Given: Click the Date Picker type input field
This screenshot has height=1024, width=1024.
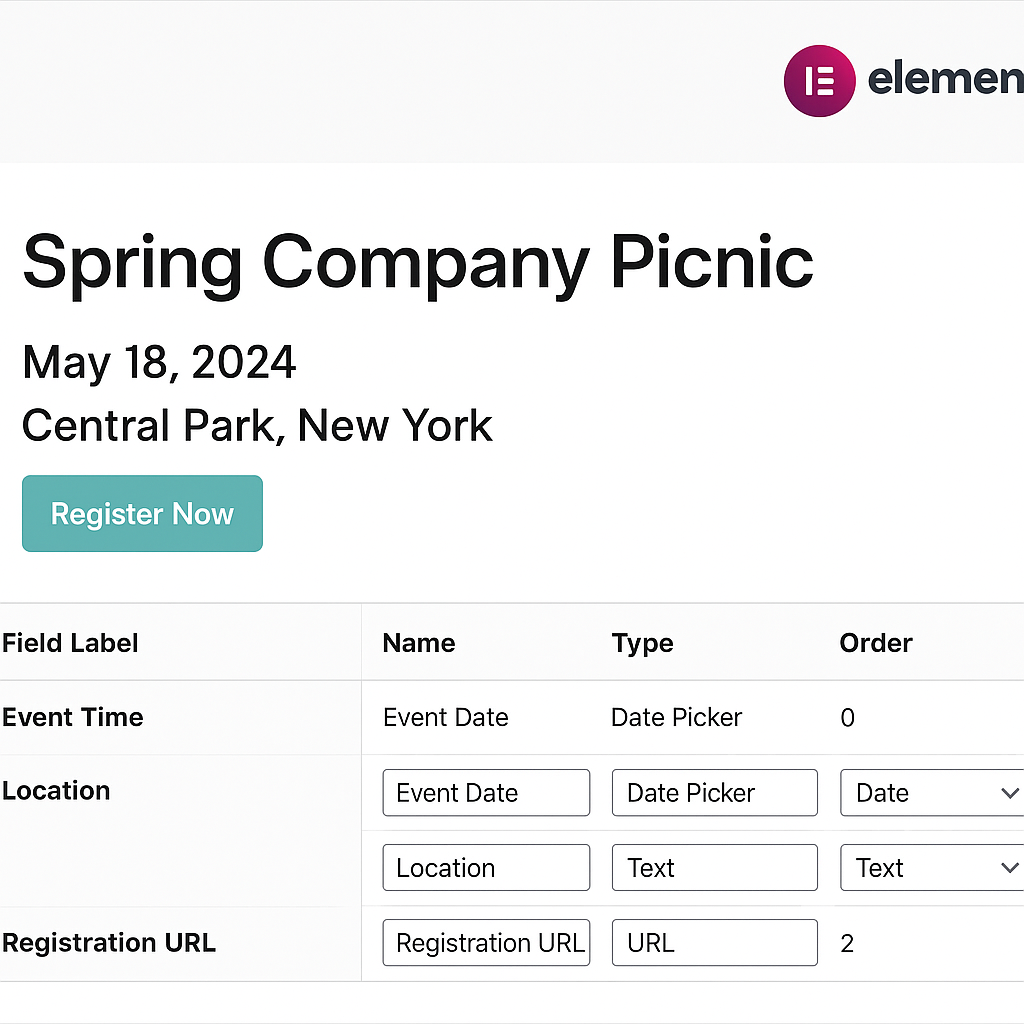Looking at the screenshot, I should coord(714,793).
